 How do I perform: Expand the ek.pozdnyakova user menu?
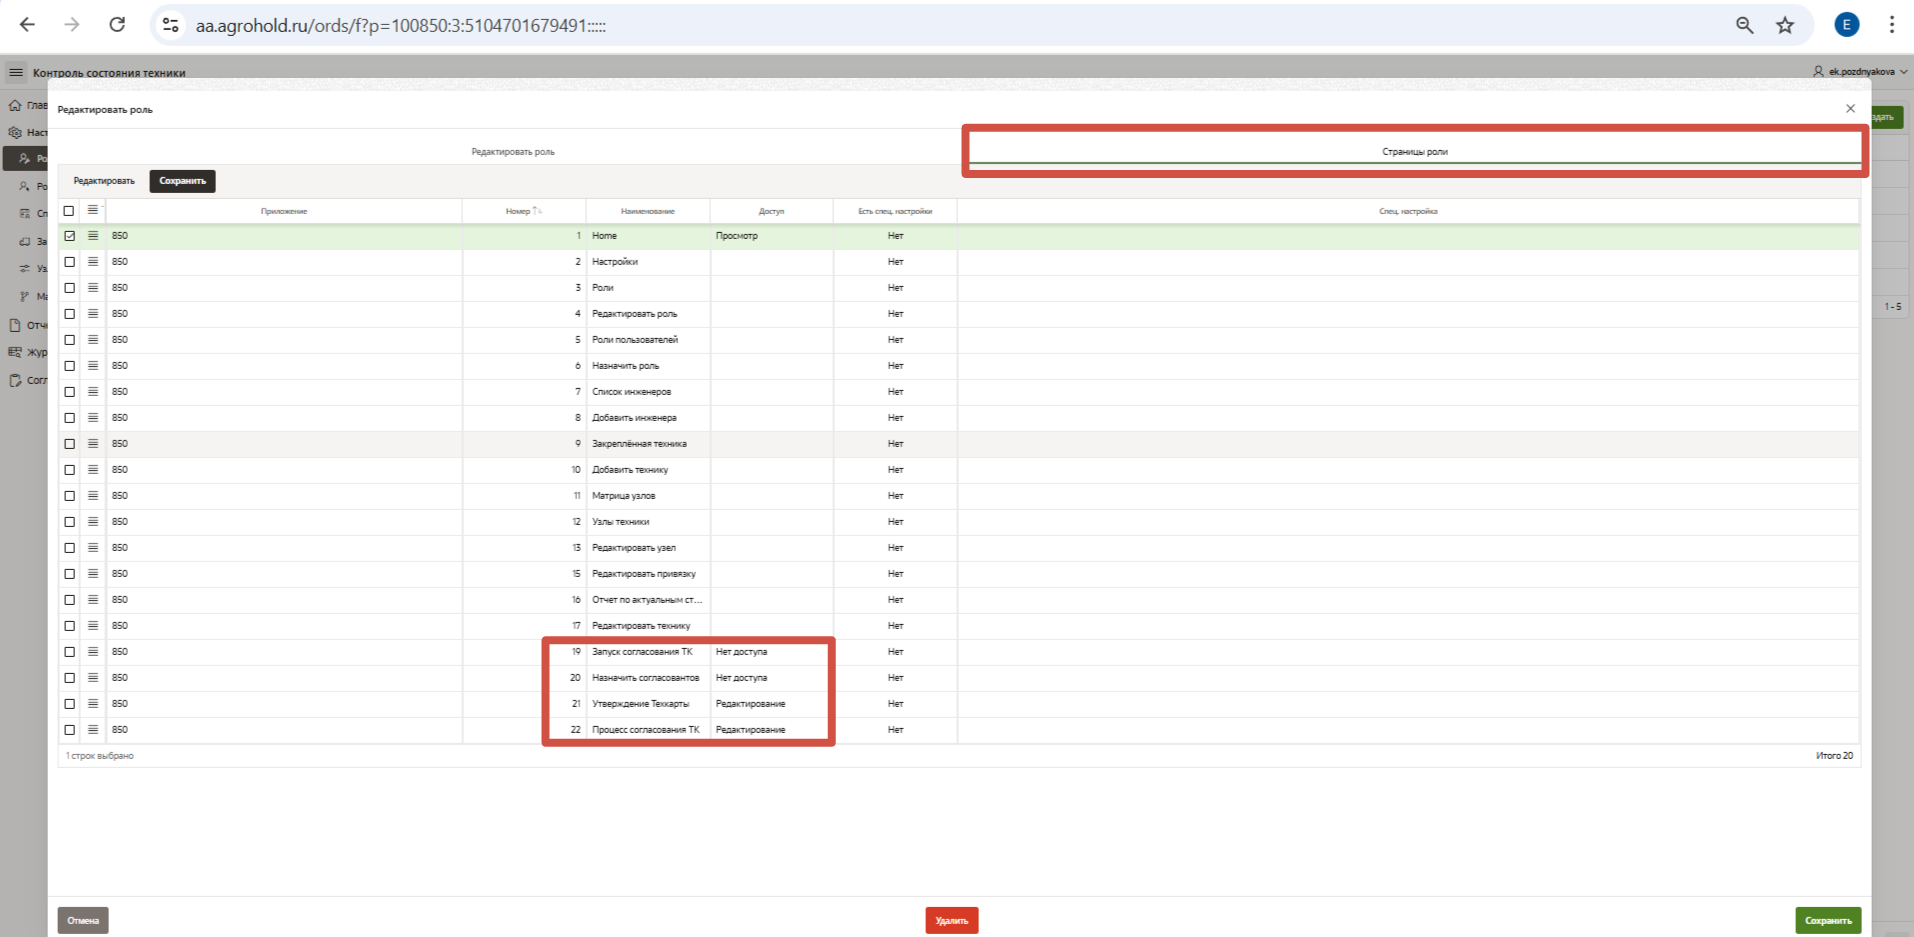[1860, 72]
